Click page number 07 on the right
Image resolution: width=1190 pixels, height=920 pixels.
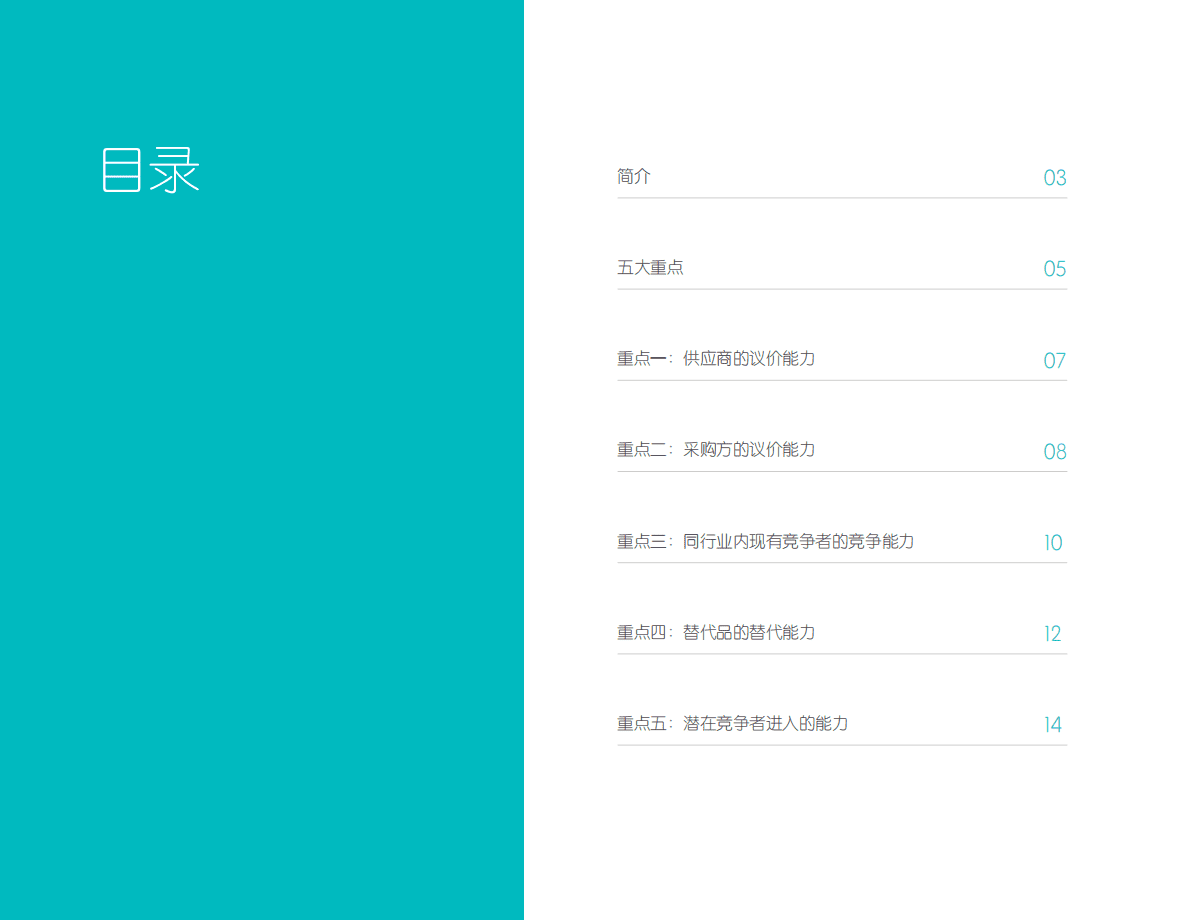pos(1056,361)
